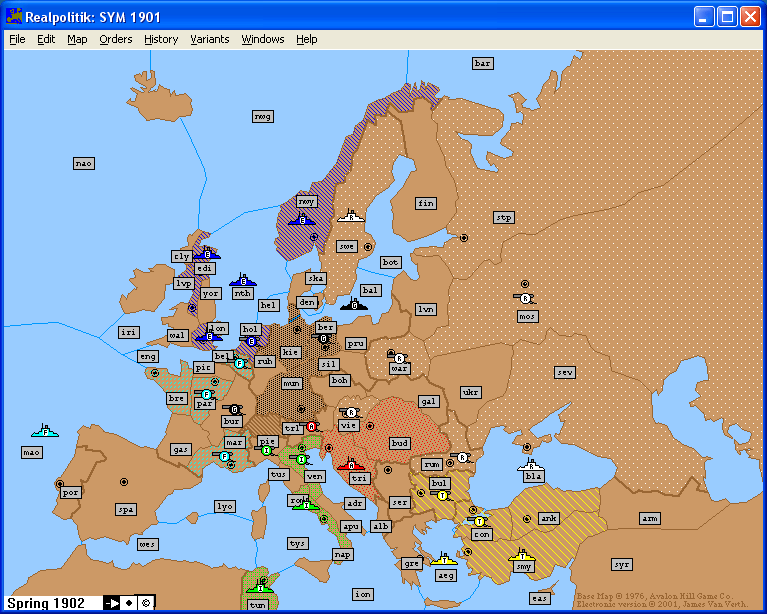Click the 'Spring 1902' season indicator
Image resolution: width=767 pixels, height=614 pixels.
click(46, 603)
